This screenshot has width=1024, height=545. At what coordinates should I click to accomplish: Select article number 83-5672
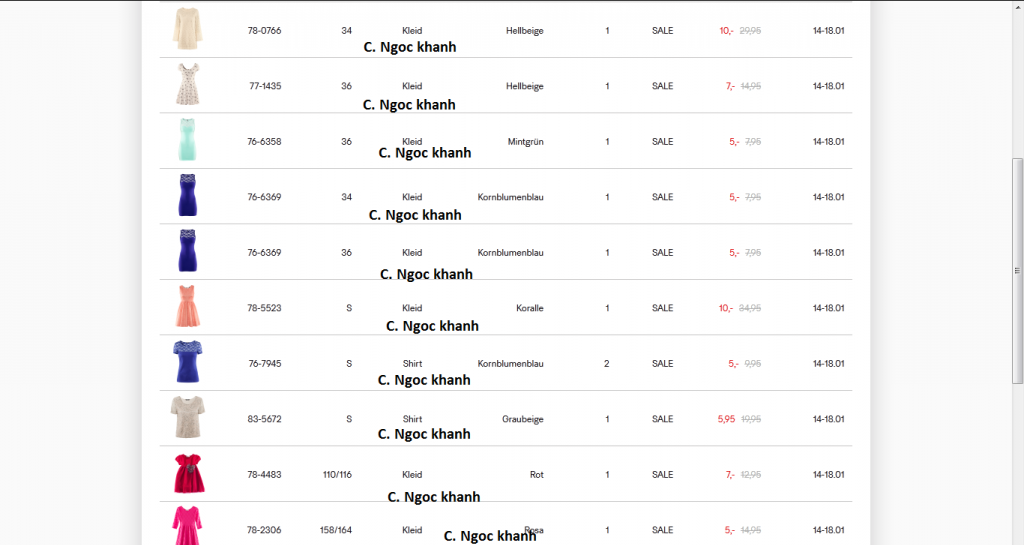coord(265,419)
